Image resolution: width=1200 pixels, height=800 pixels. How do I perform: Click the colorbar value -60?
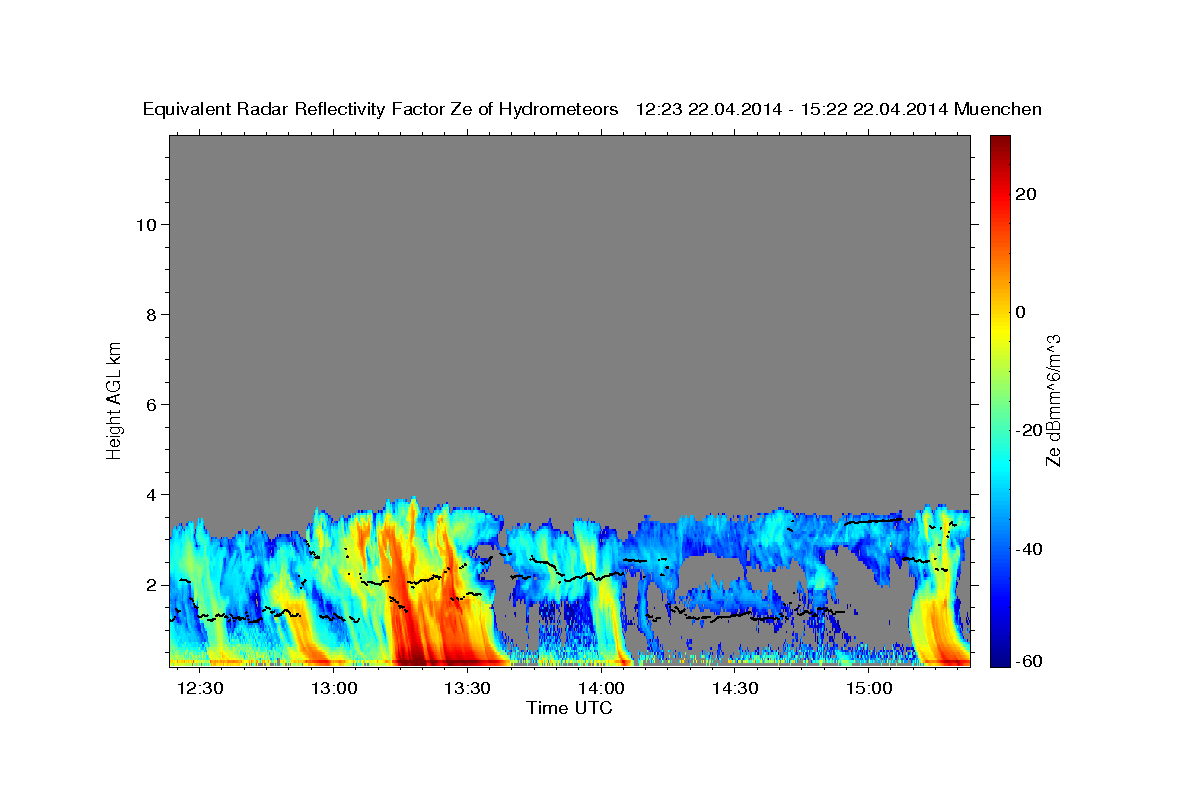1028,661
